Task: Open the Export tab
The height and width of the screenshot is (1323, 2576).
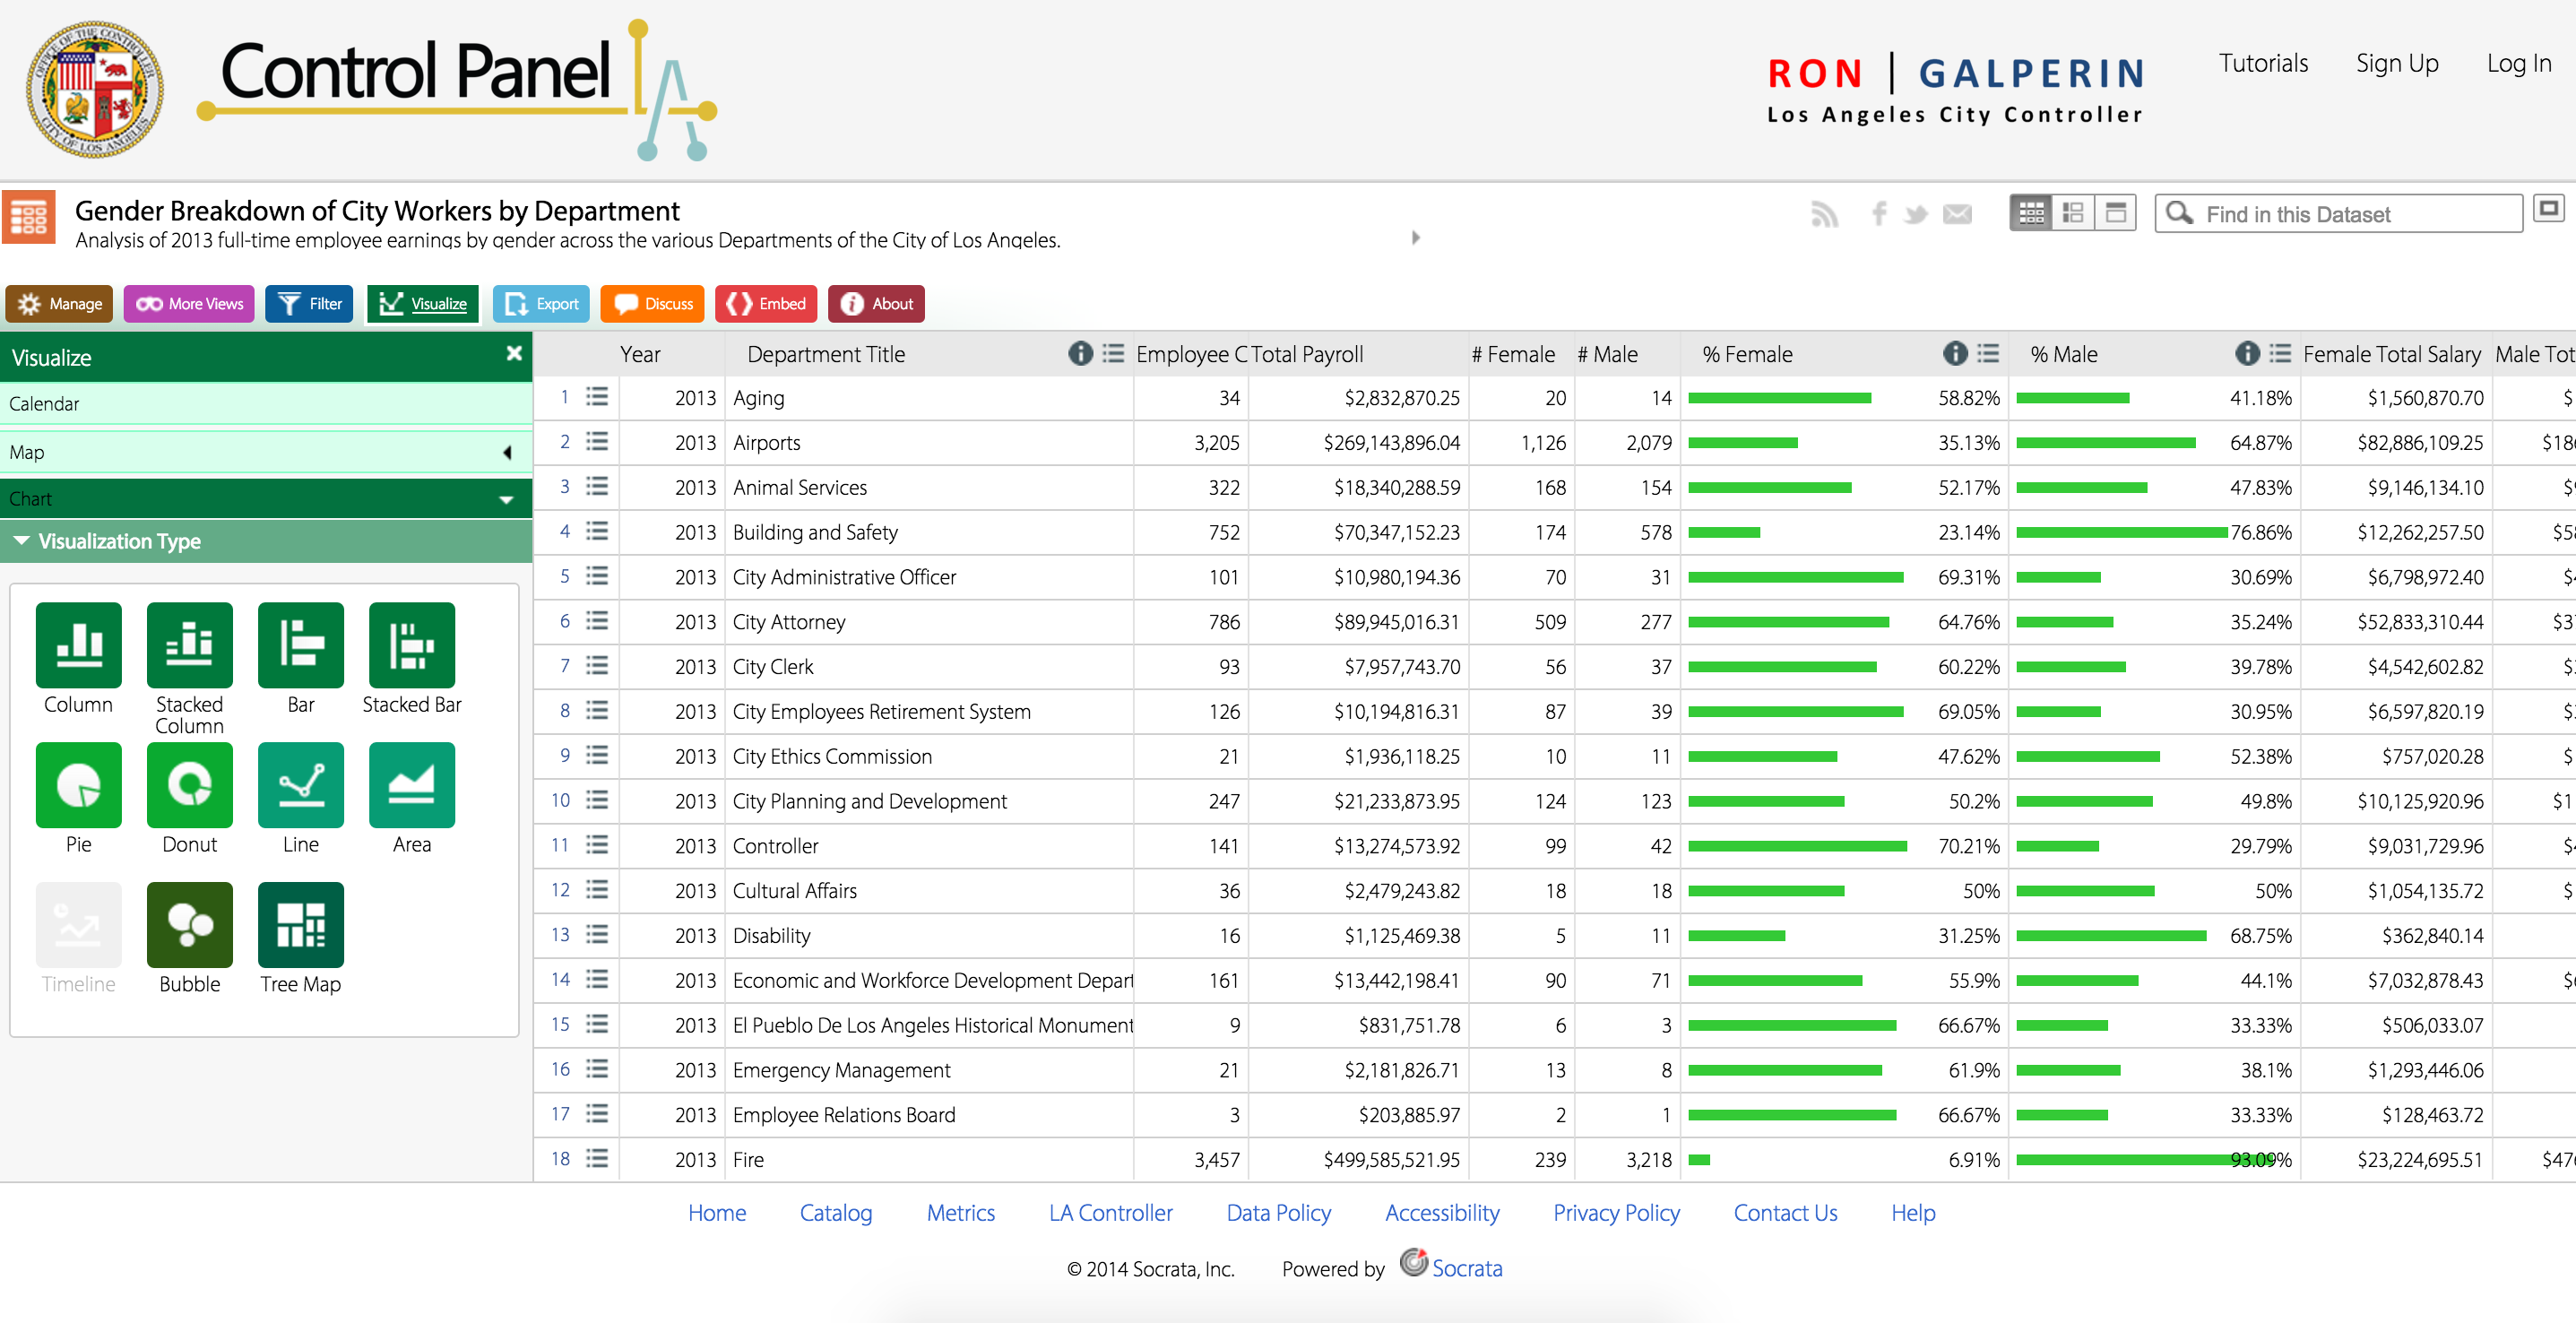Action: click(541, 304)
